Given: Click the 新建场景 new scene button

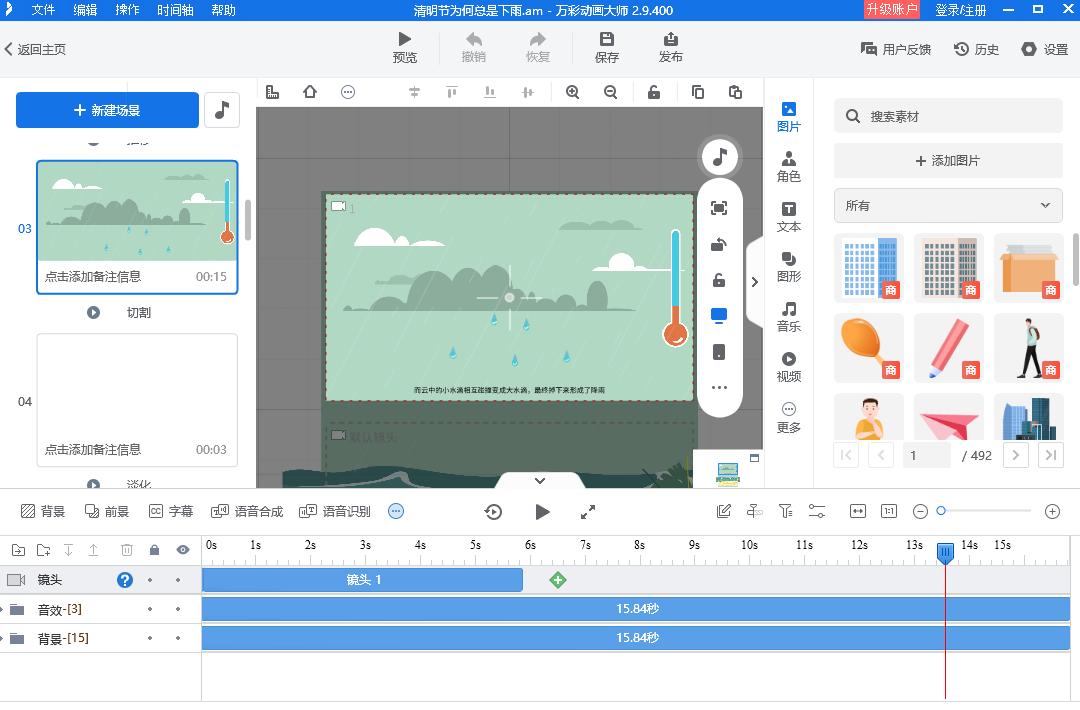Looking at the screenshot, I should tap(106, 110).
